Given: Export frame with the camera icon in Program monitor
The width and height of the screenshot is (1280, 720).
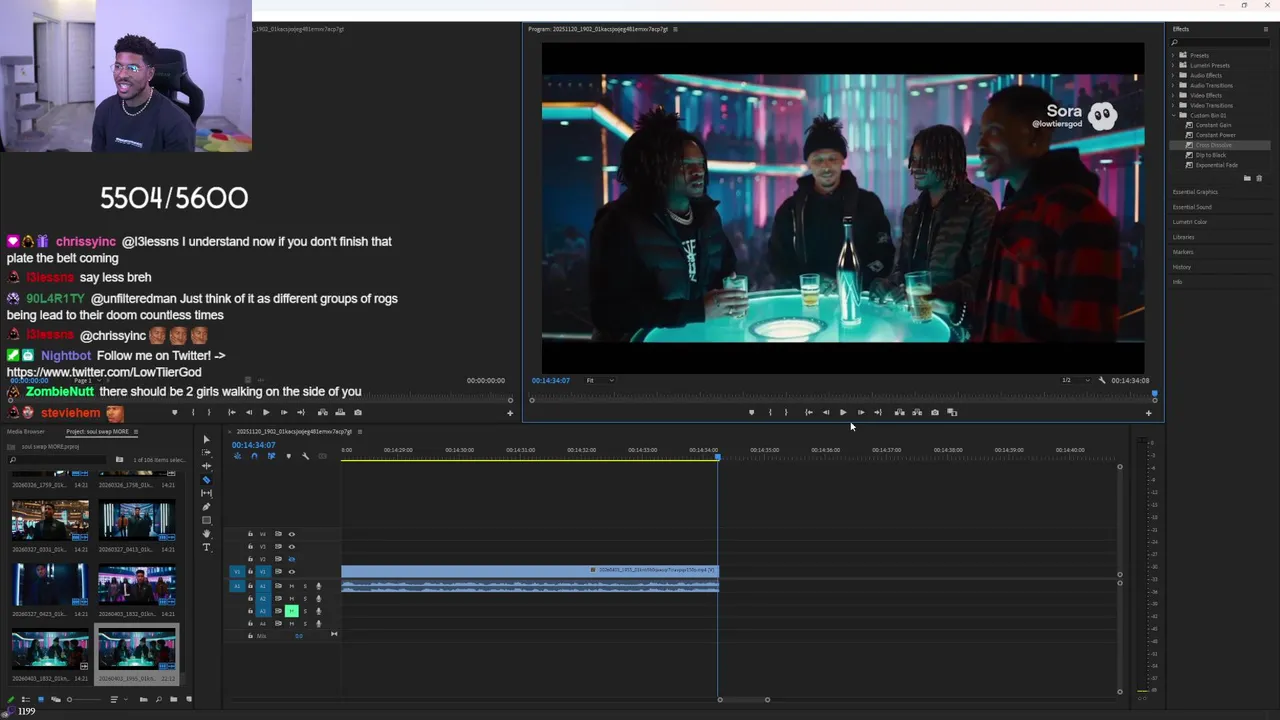Looking at the screenshot, I should pyautogui.click(x=935, y=412).
